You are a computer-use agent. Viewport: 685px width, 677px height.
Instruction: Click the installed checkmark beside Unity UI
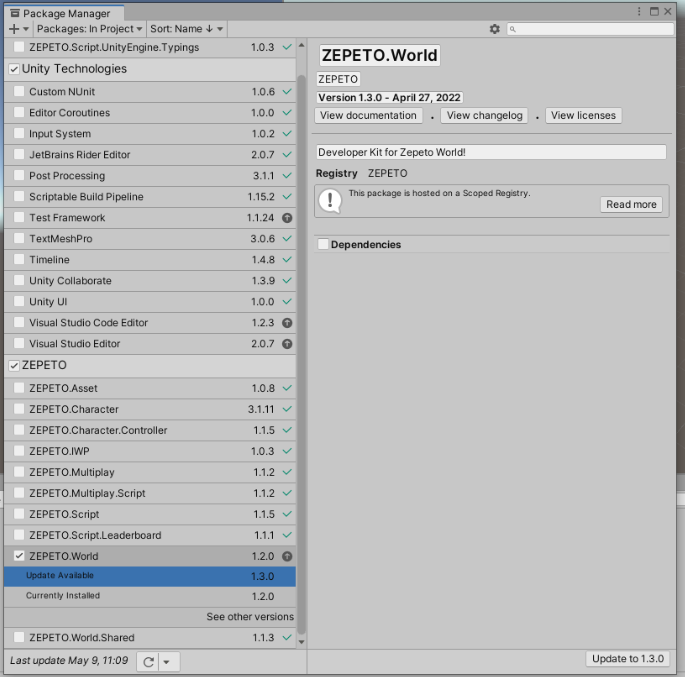click(x=287, y=301)
